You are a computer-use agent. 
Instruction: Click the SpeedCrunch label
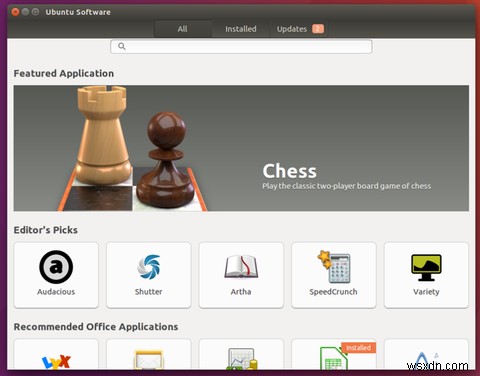pyautogui.click(x=333, y=292)
